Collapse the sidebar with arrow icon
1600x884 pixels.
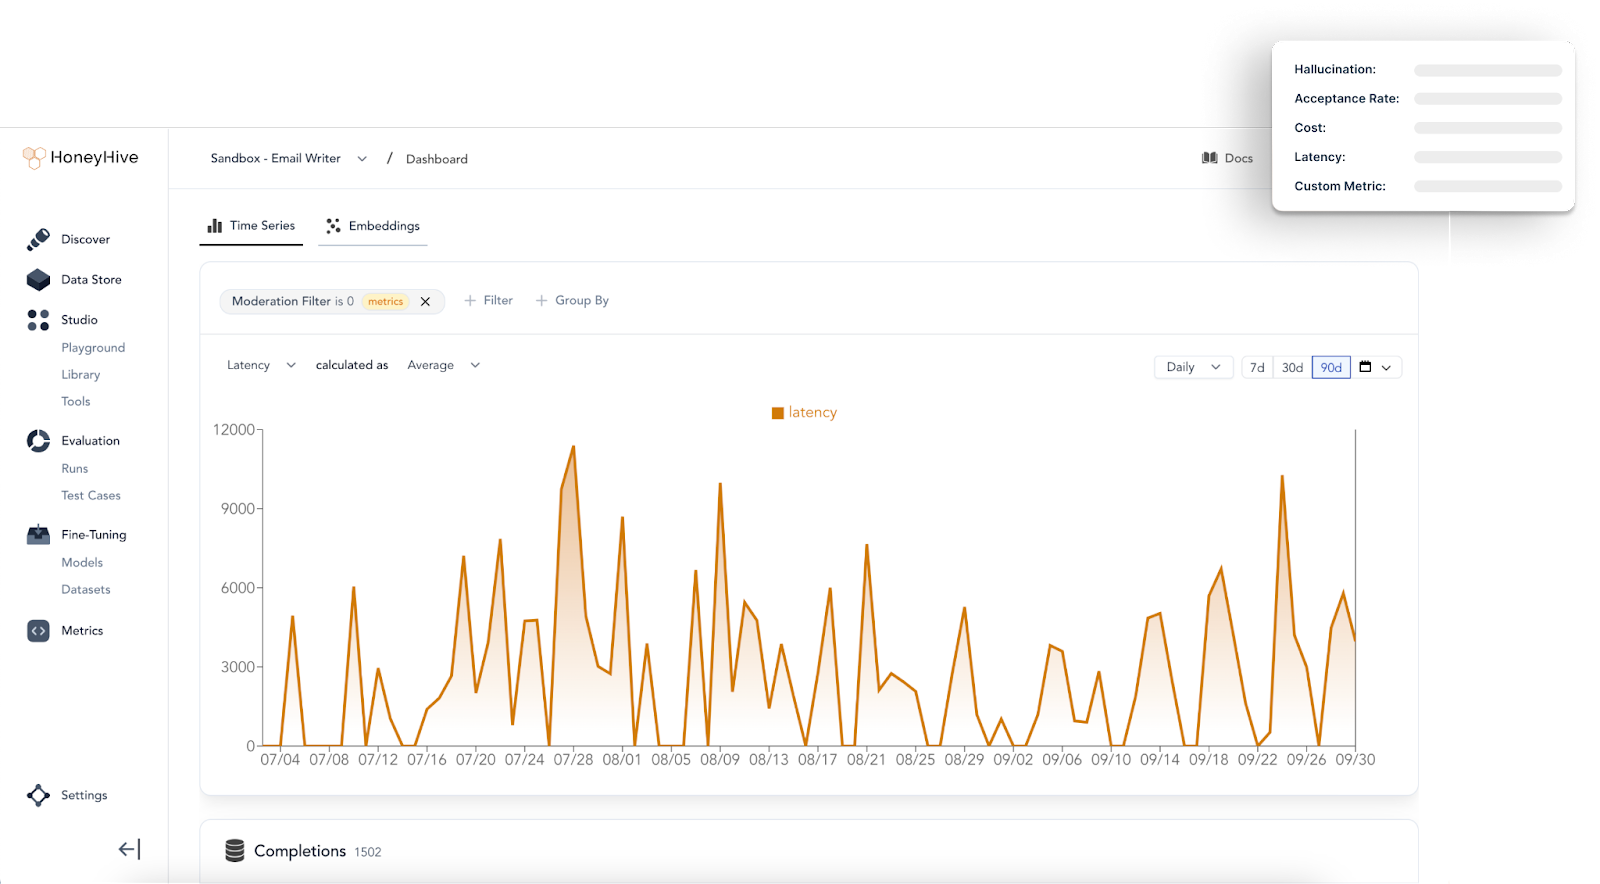129,849
